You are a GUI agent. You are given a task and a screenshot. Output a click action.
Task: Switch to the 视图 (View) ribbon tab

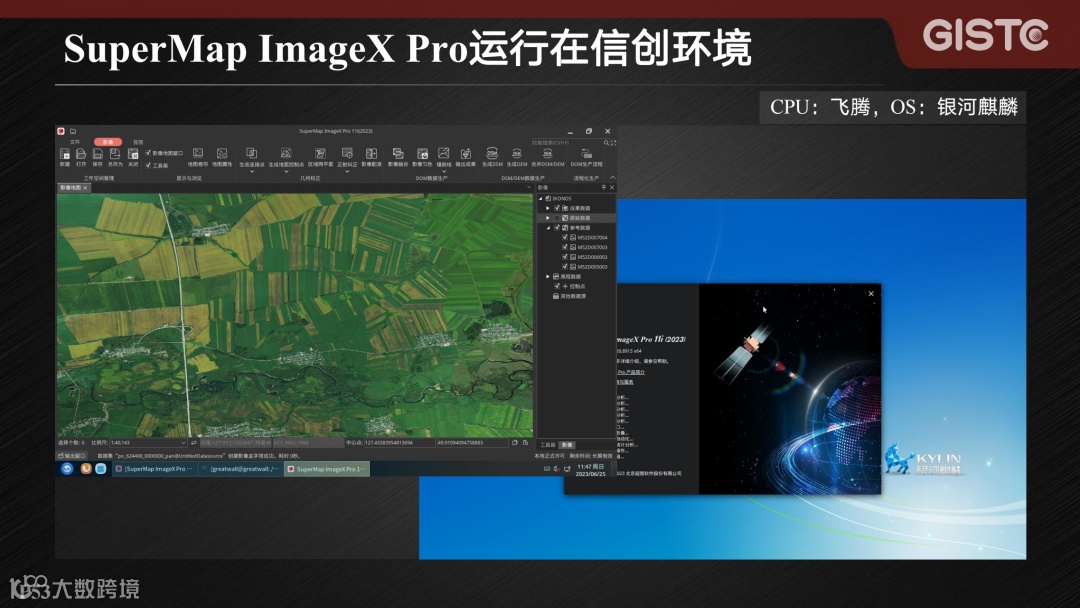[138, 142]
